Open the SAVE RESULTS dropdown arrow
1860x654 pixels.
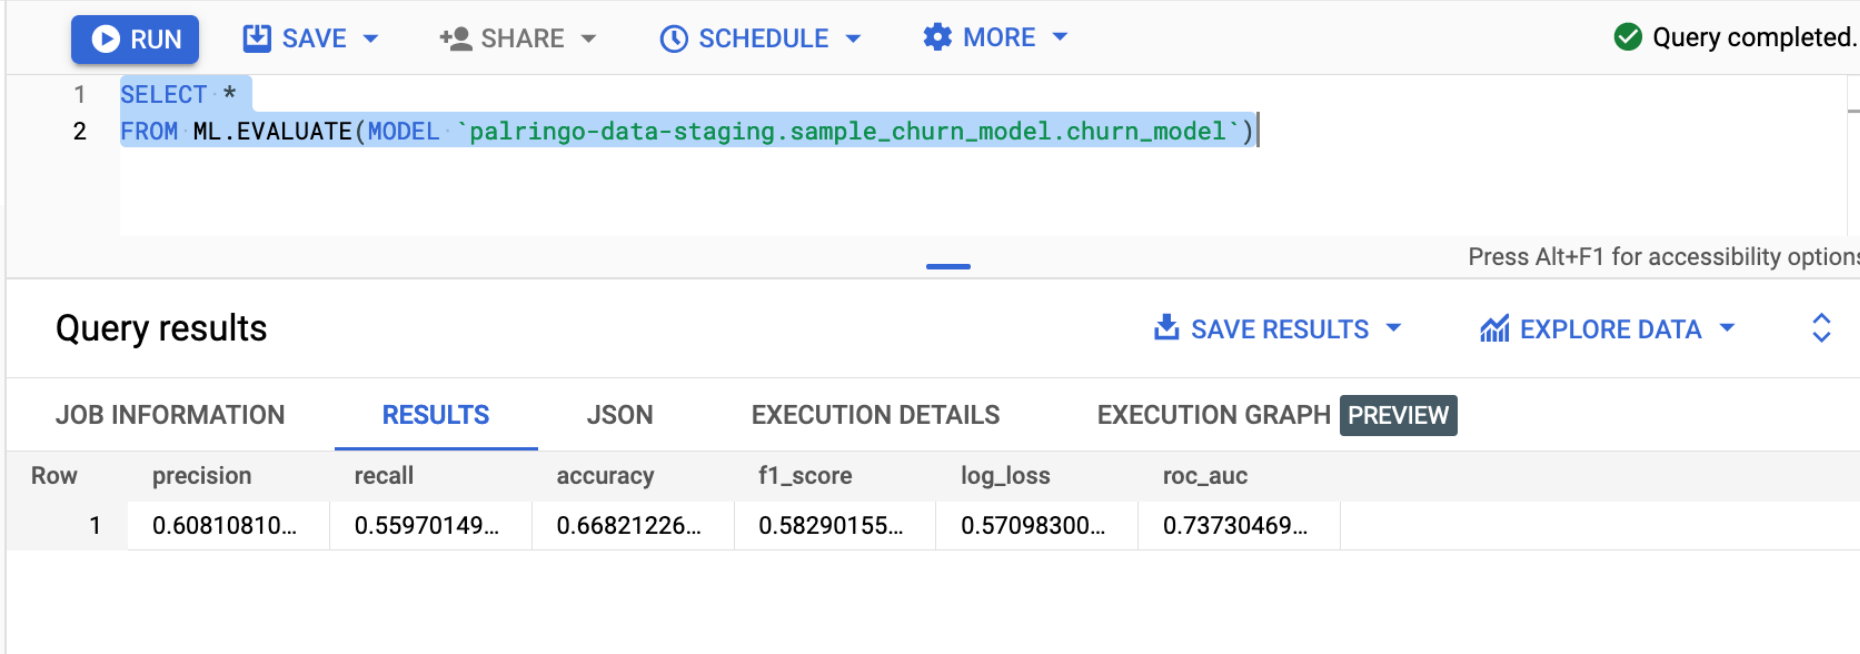(x=1394, y=328)
